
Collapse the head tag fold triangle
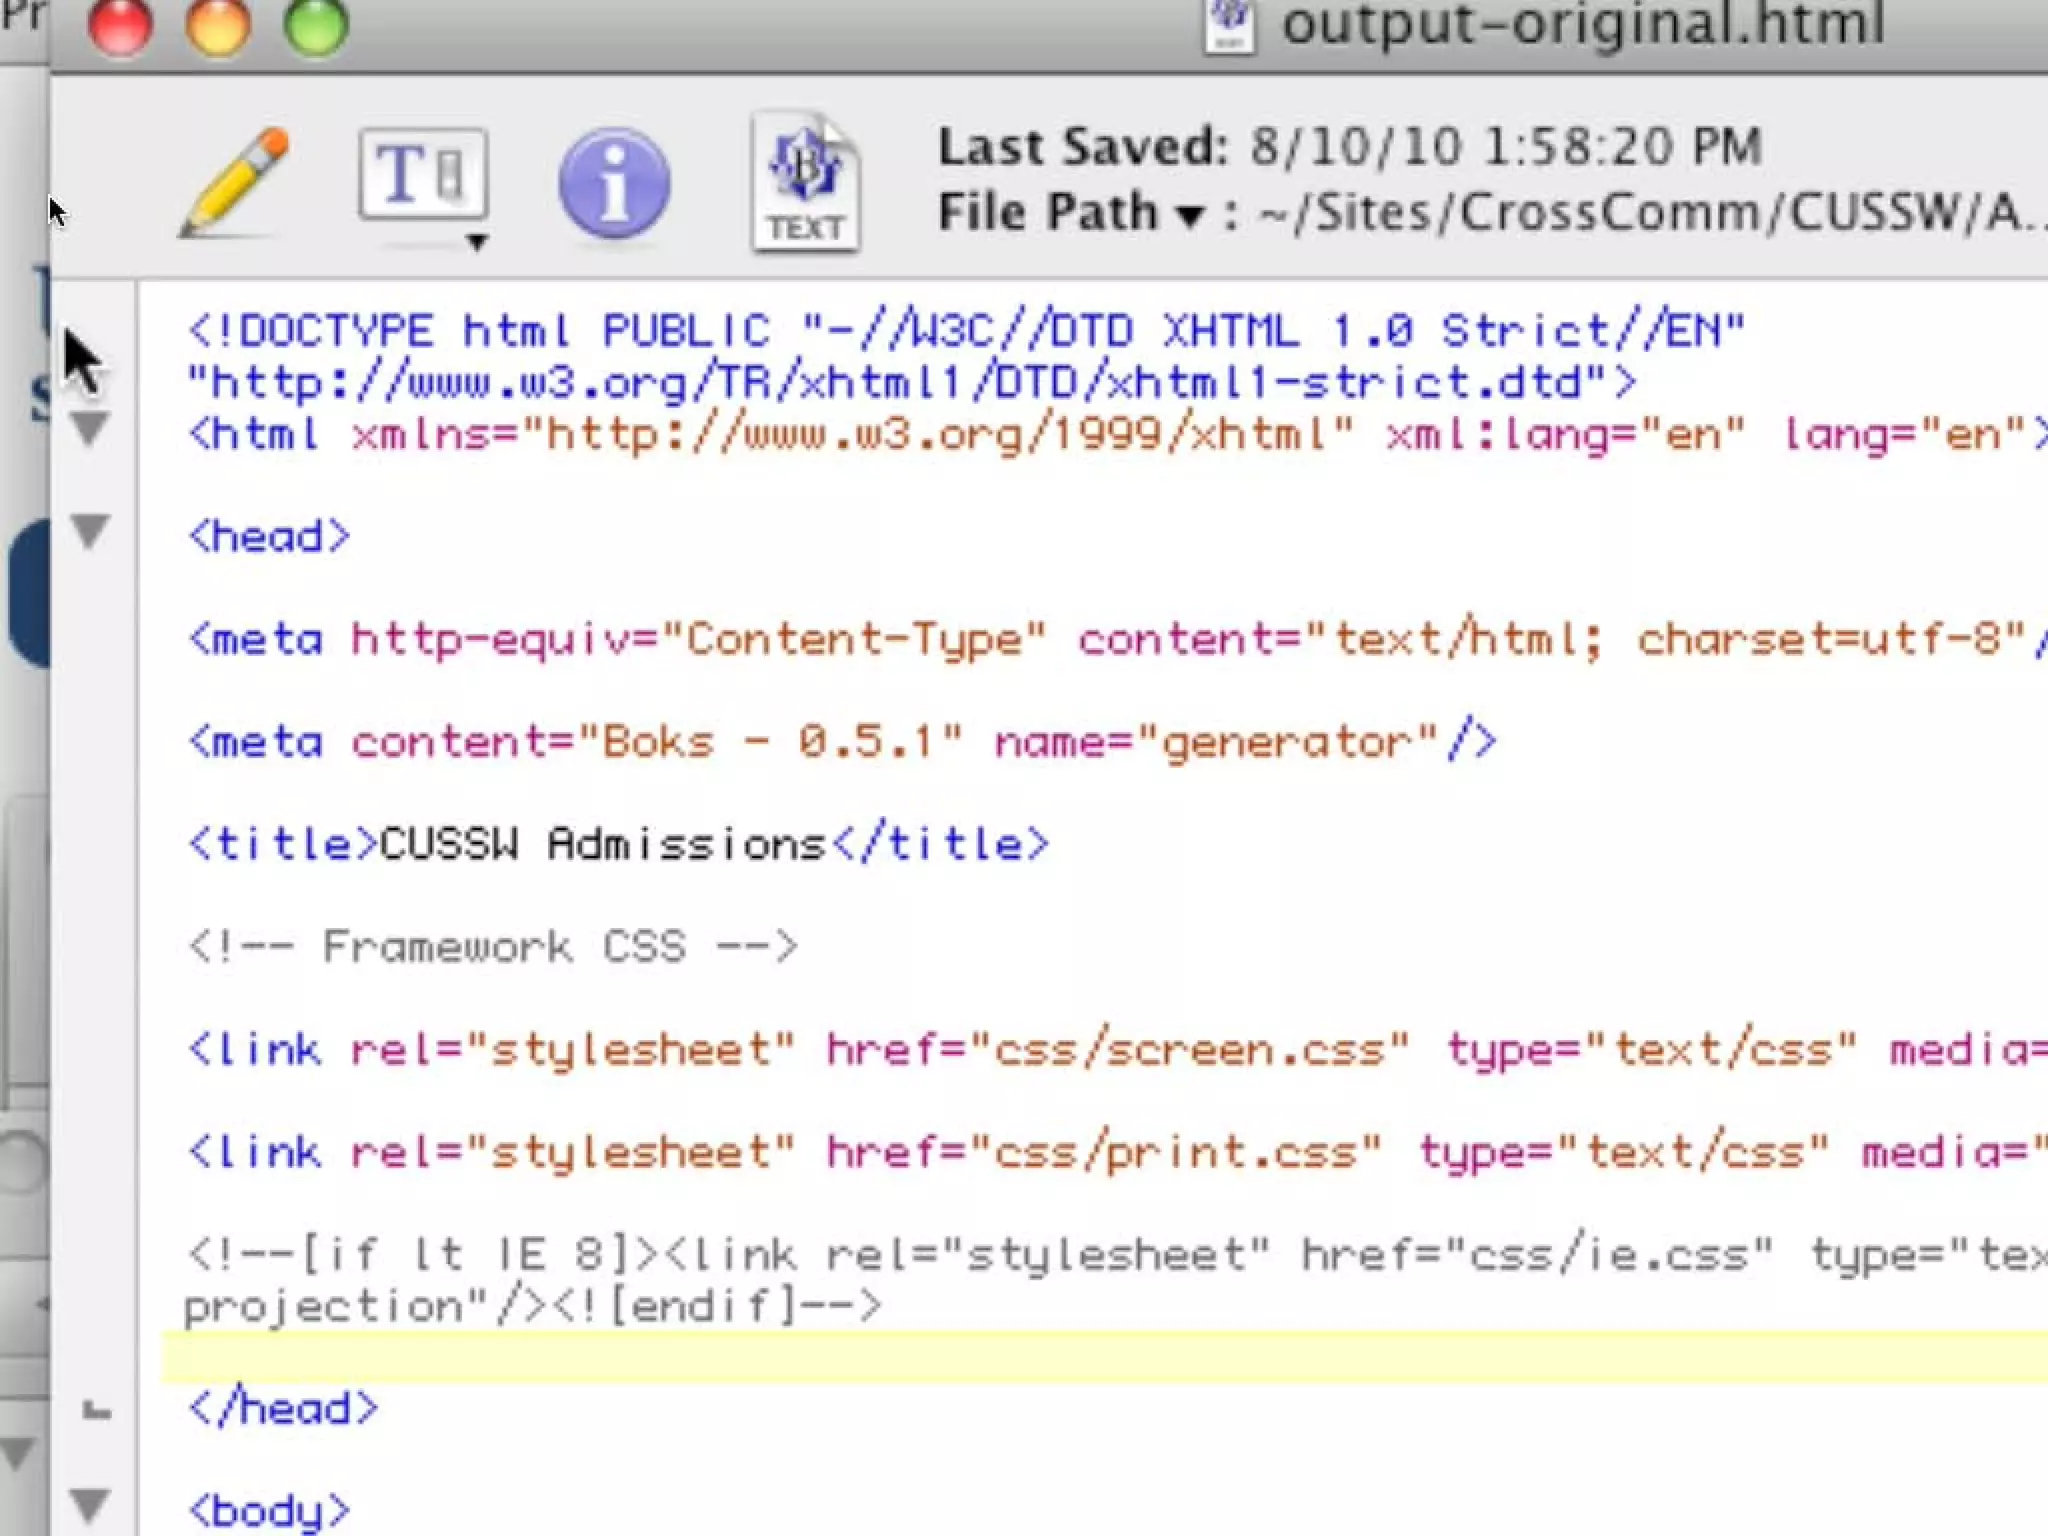[90, 530]
